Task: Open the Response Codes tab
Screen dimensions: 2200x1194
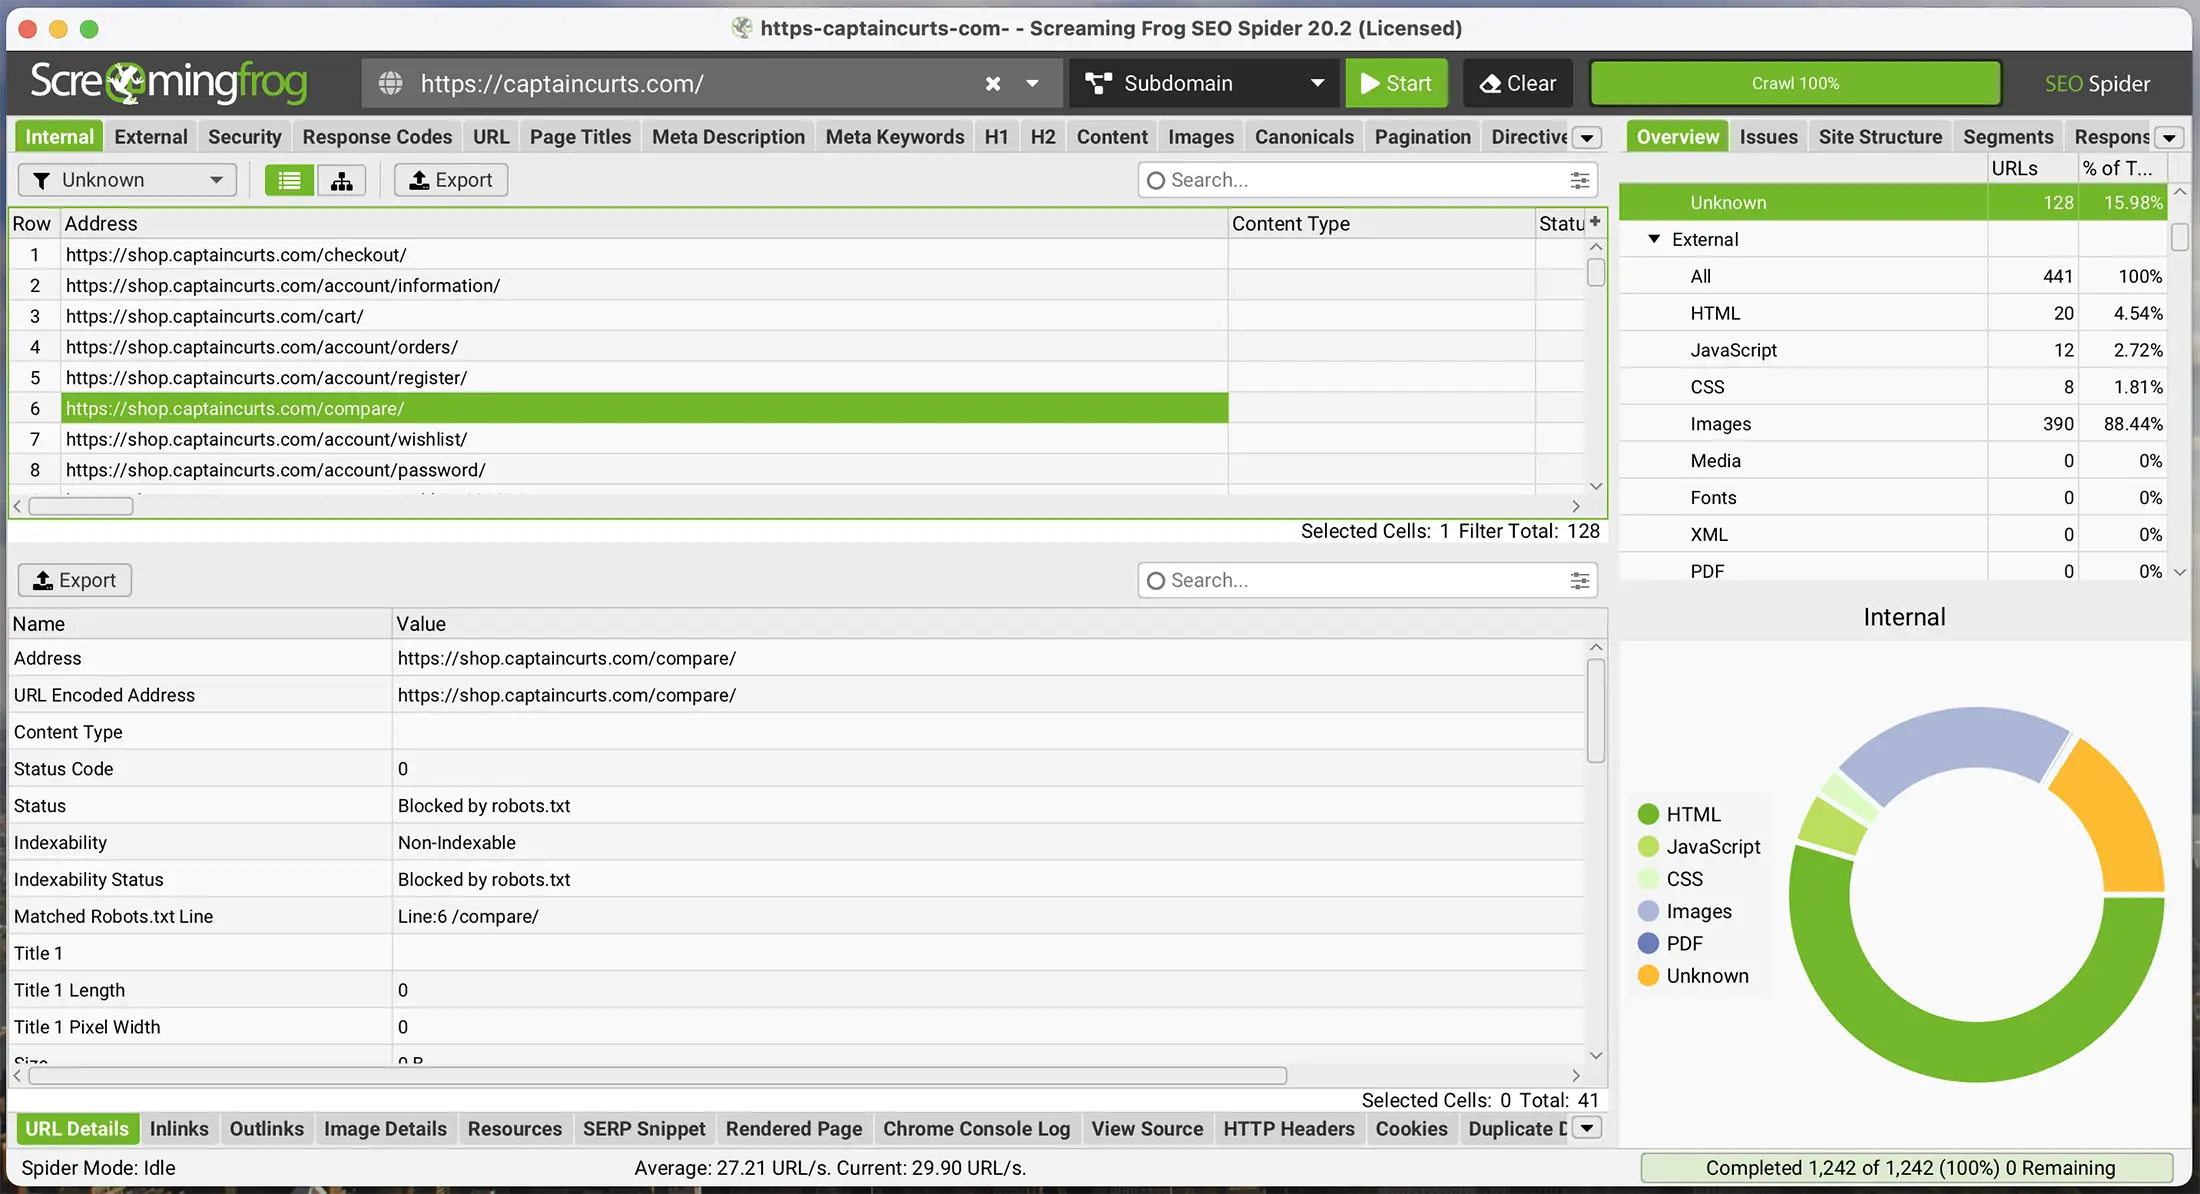Action: coord(377,137)
